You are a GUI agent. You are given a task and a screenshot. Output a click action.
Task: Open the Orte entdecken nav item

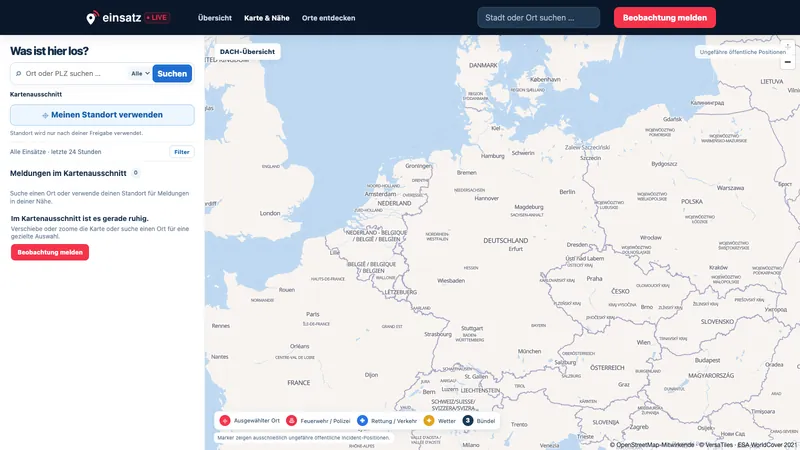tap(328, 18)
